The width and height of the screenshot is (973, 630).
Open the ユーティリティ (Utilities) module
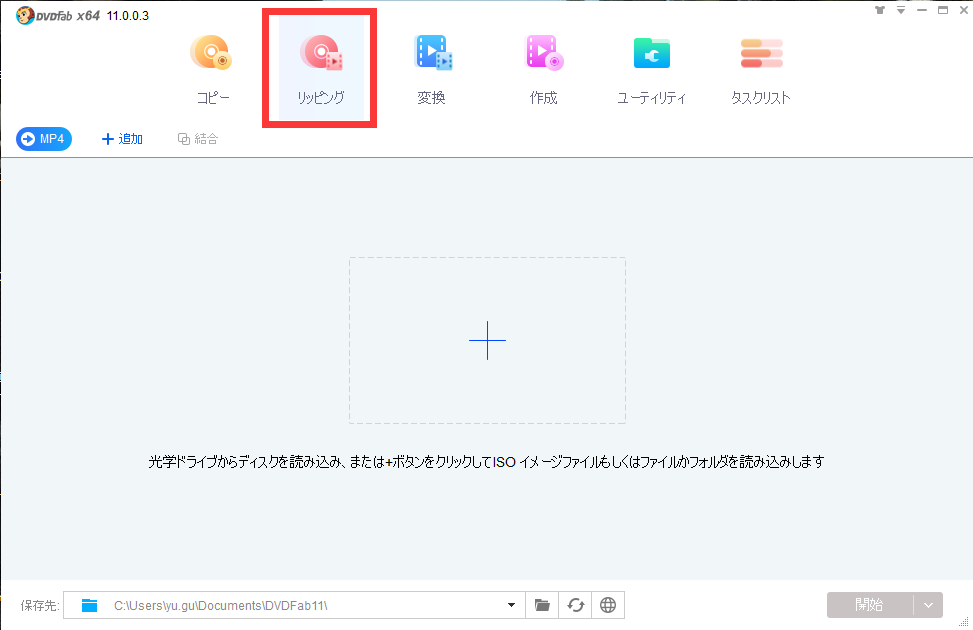(x=652, y=69)
